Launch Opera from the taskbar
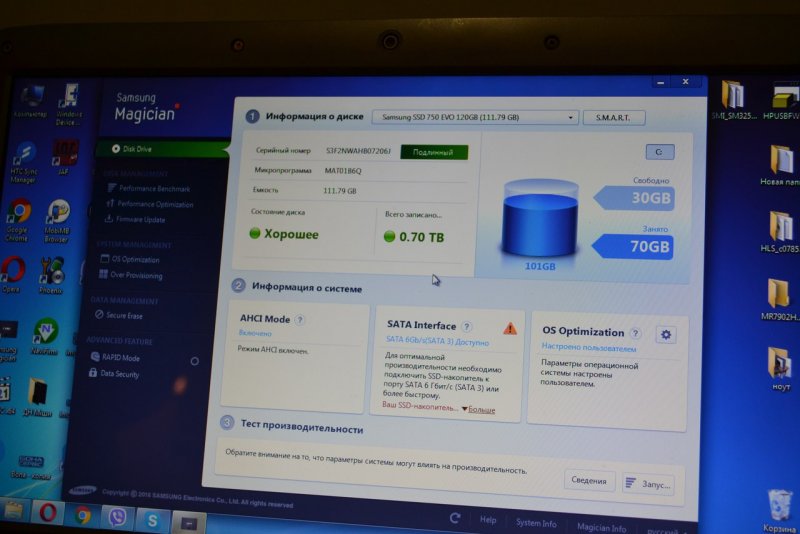This screenshot has width=800, height=534. tap(46, 512)
